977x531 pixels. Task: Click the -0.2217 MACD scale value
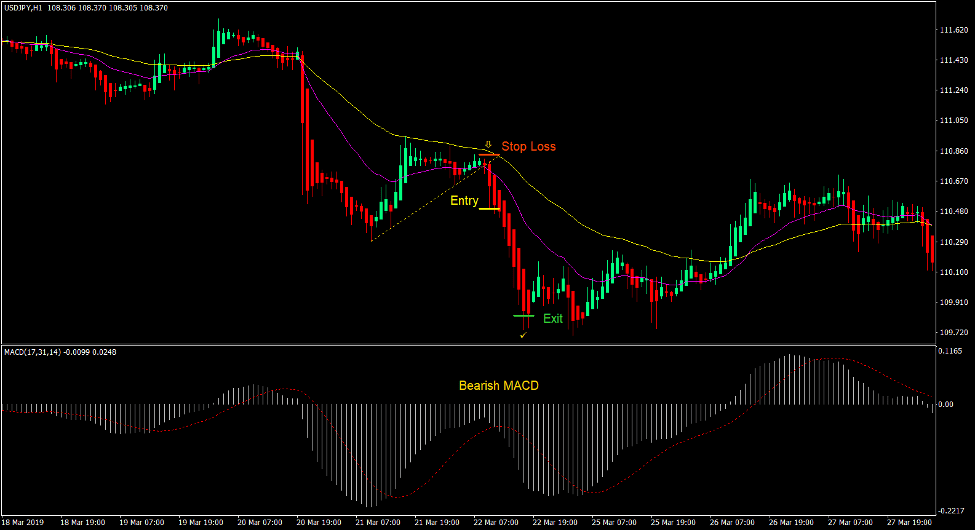[952, 509]
